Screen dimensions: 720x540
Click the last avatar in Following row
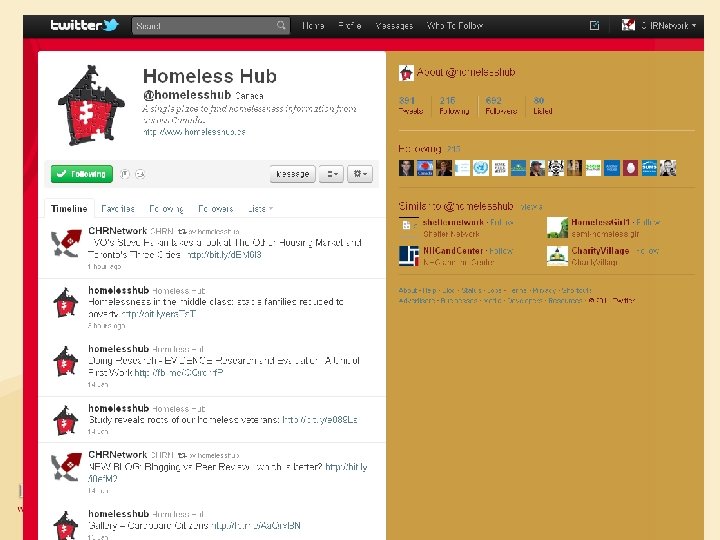click(x=668, y=168)
